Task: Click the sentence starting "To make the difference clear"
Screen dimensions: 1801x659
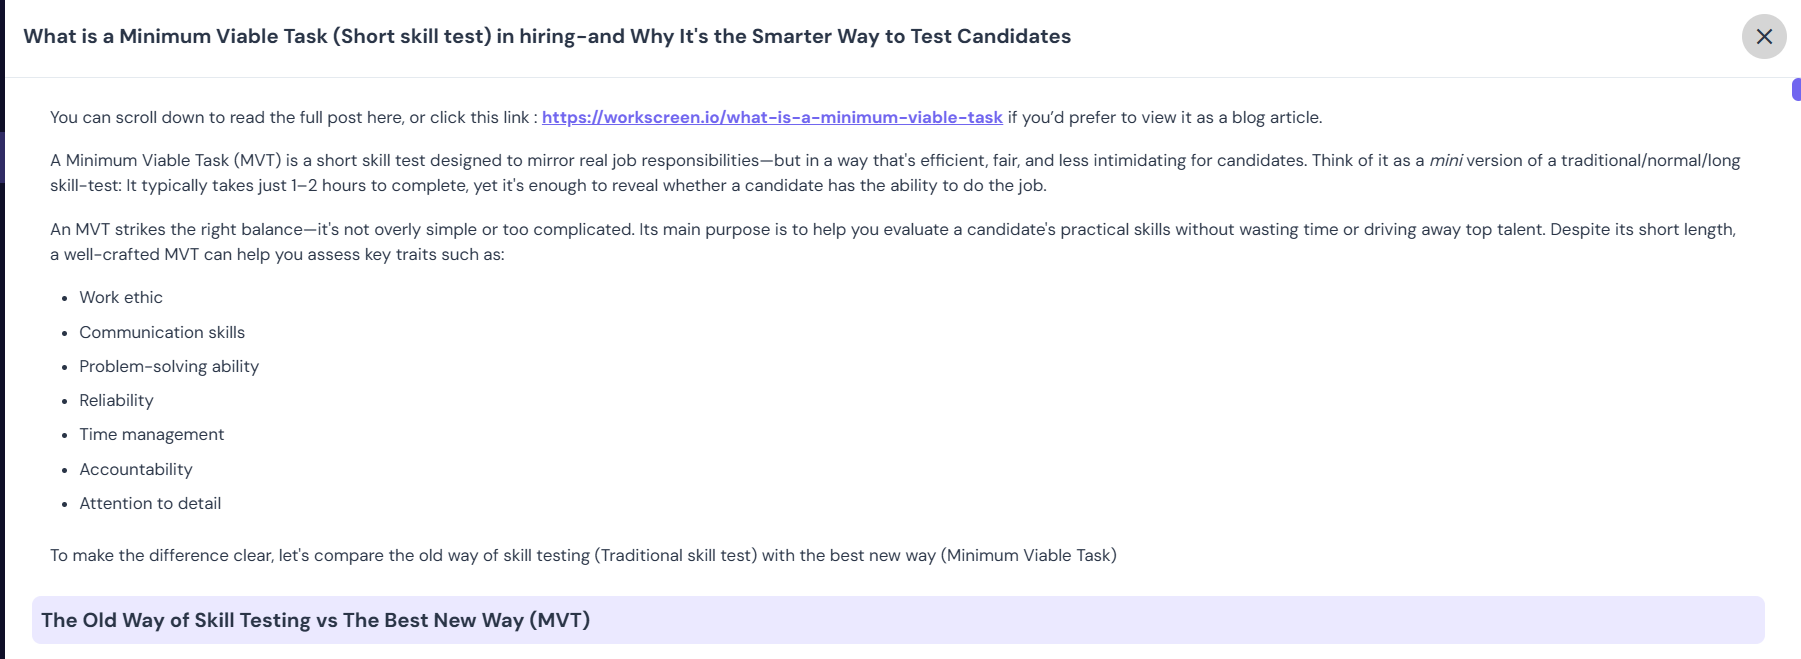Action: pos(583,556)
